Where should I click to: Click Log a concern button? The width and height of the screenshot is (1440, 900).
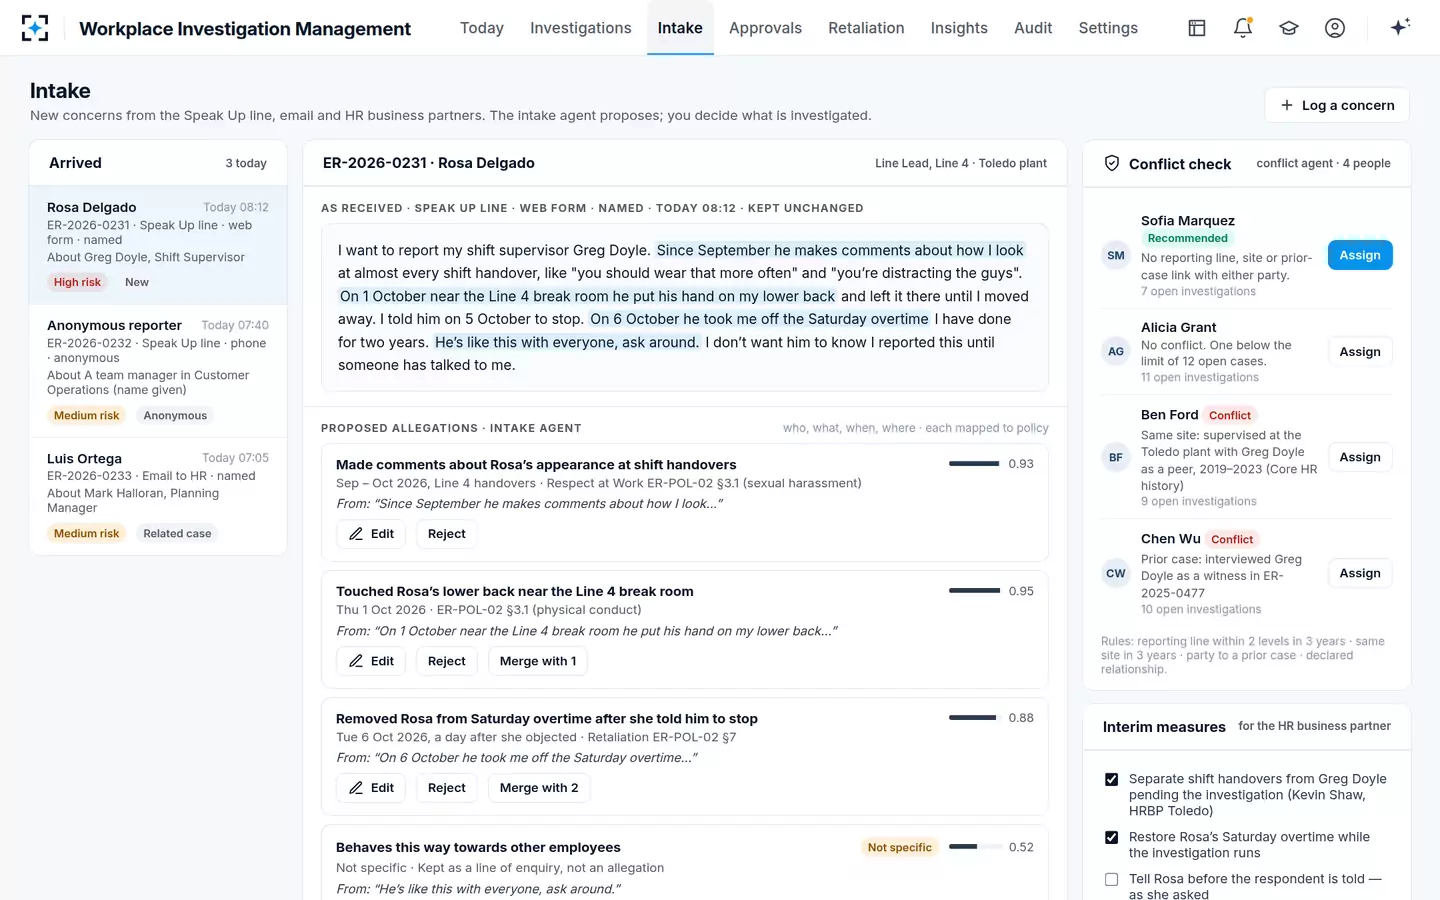(x=1337, y=105)
